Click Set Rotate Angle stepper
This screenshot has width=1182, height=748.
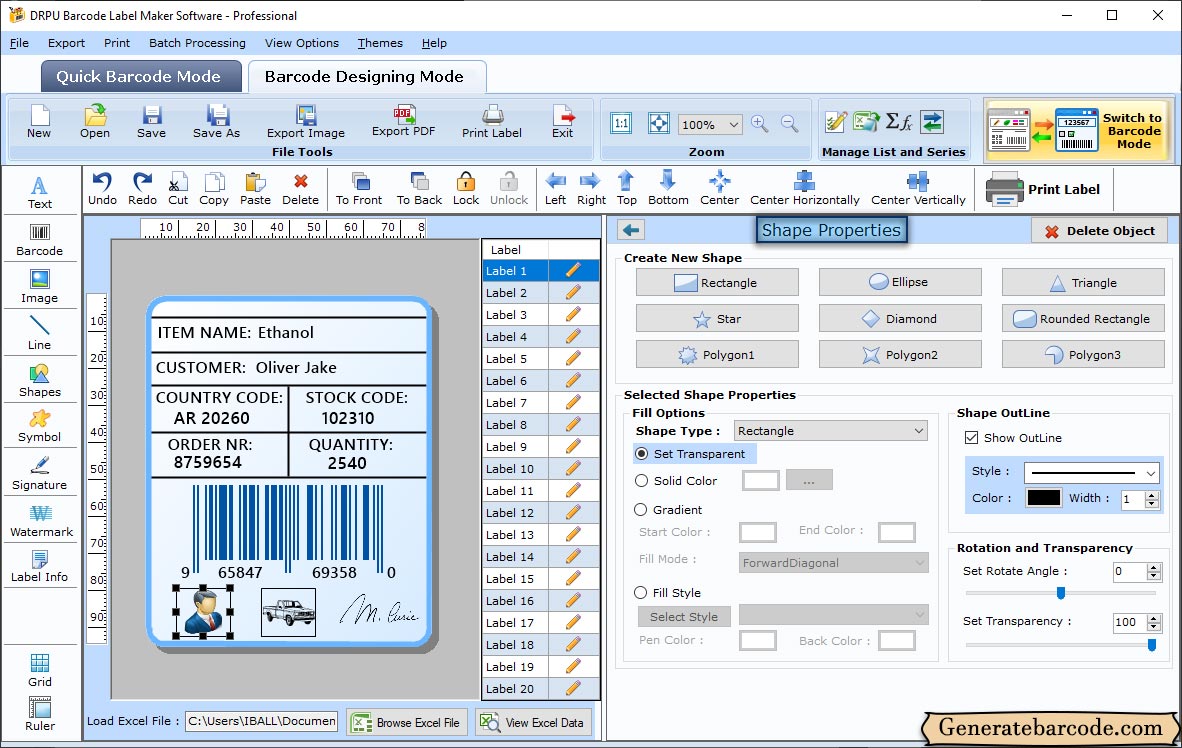[x=1153, y=572]
